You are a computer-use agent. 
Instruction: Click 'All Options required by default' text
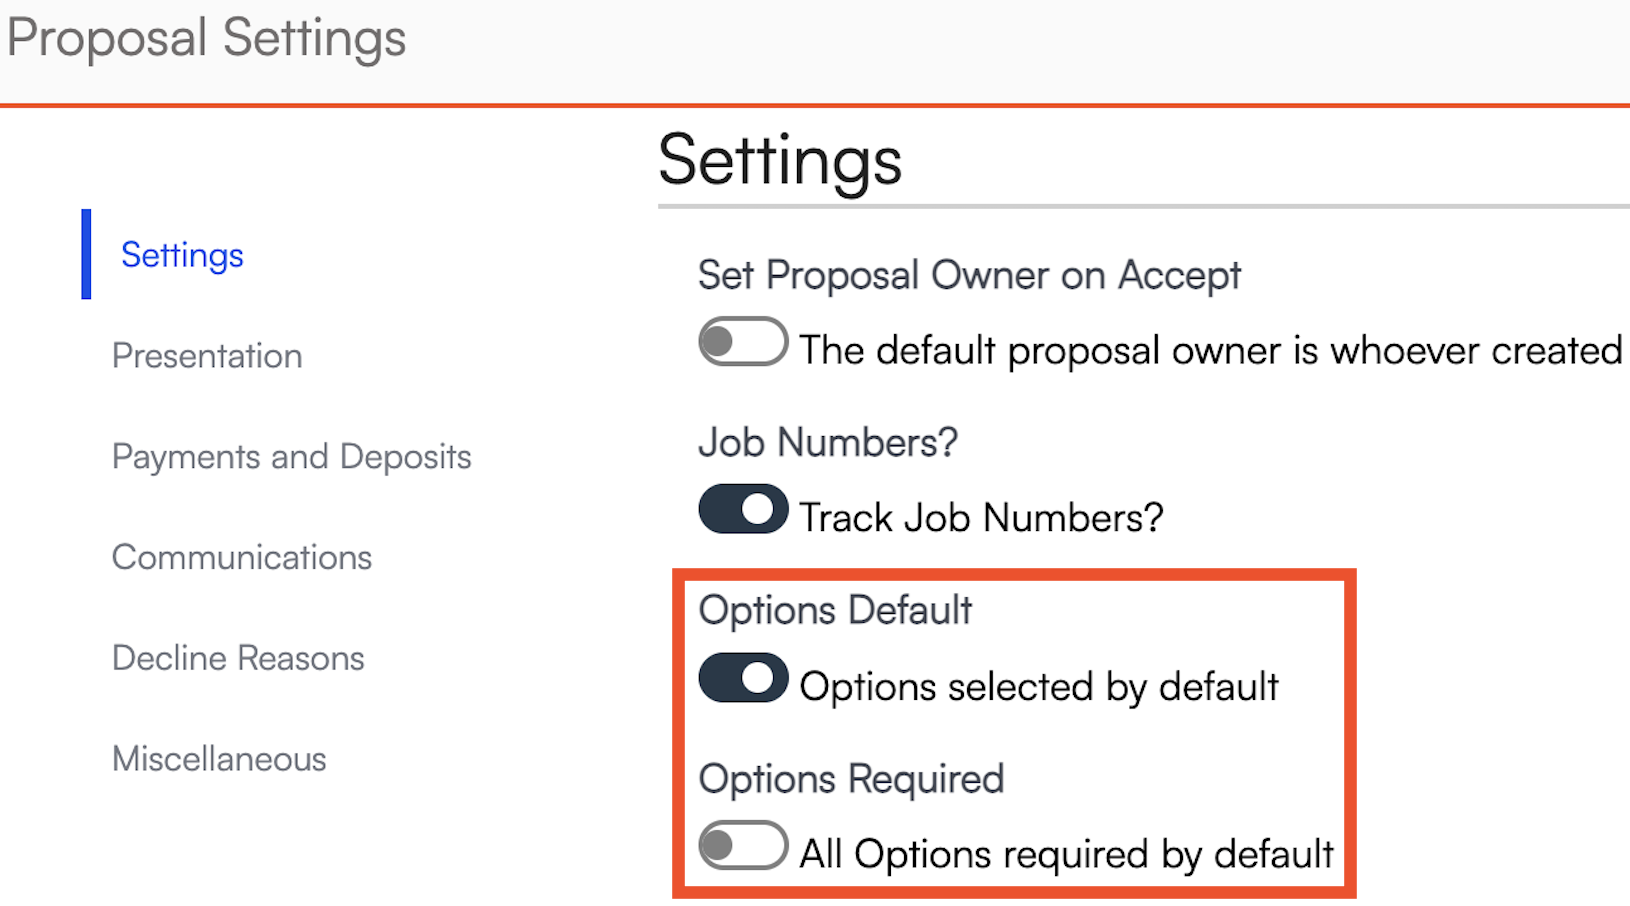1066,855
